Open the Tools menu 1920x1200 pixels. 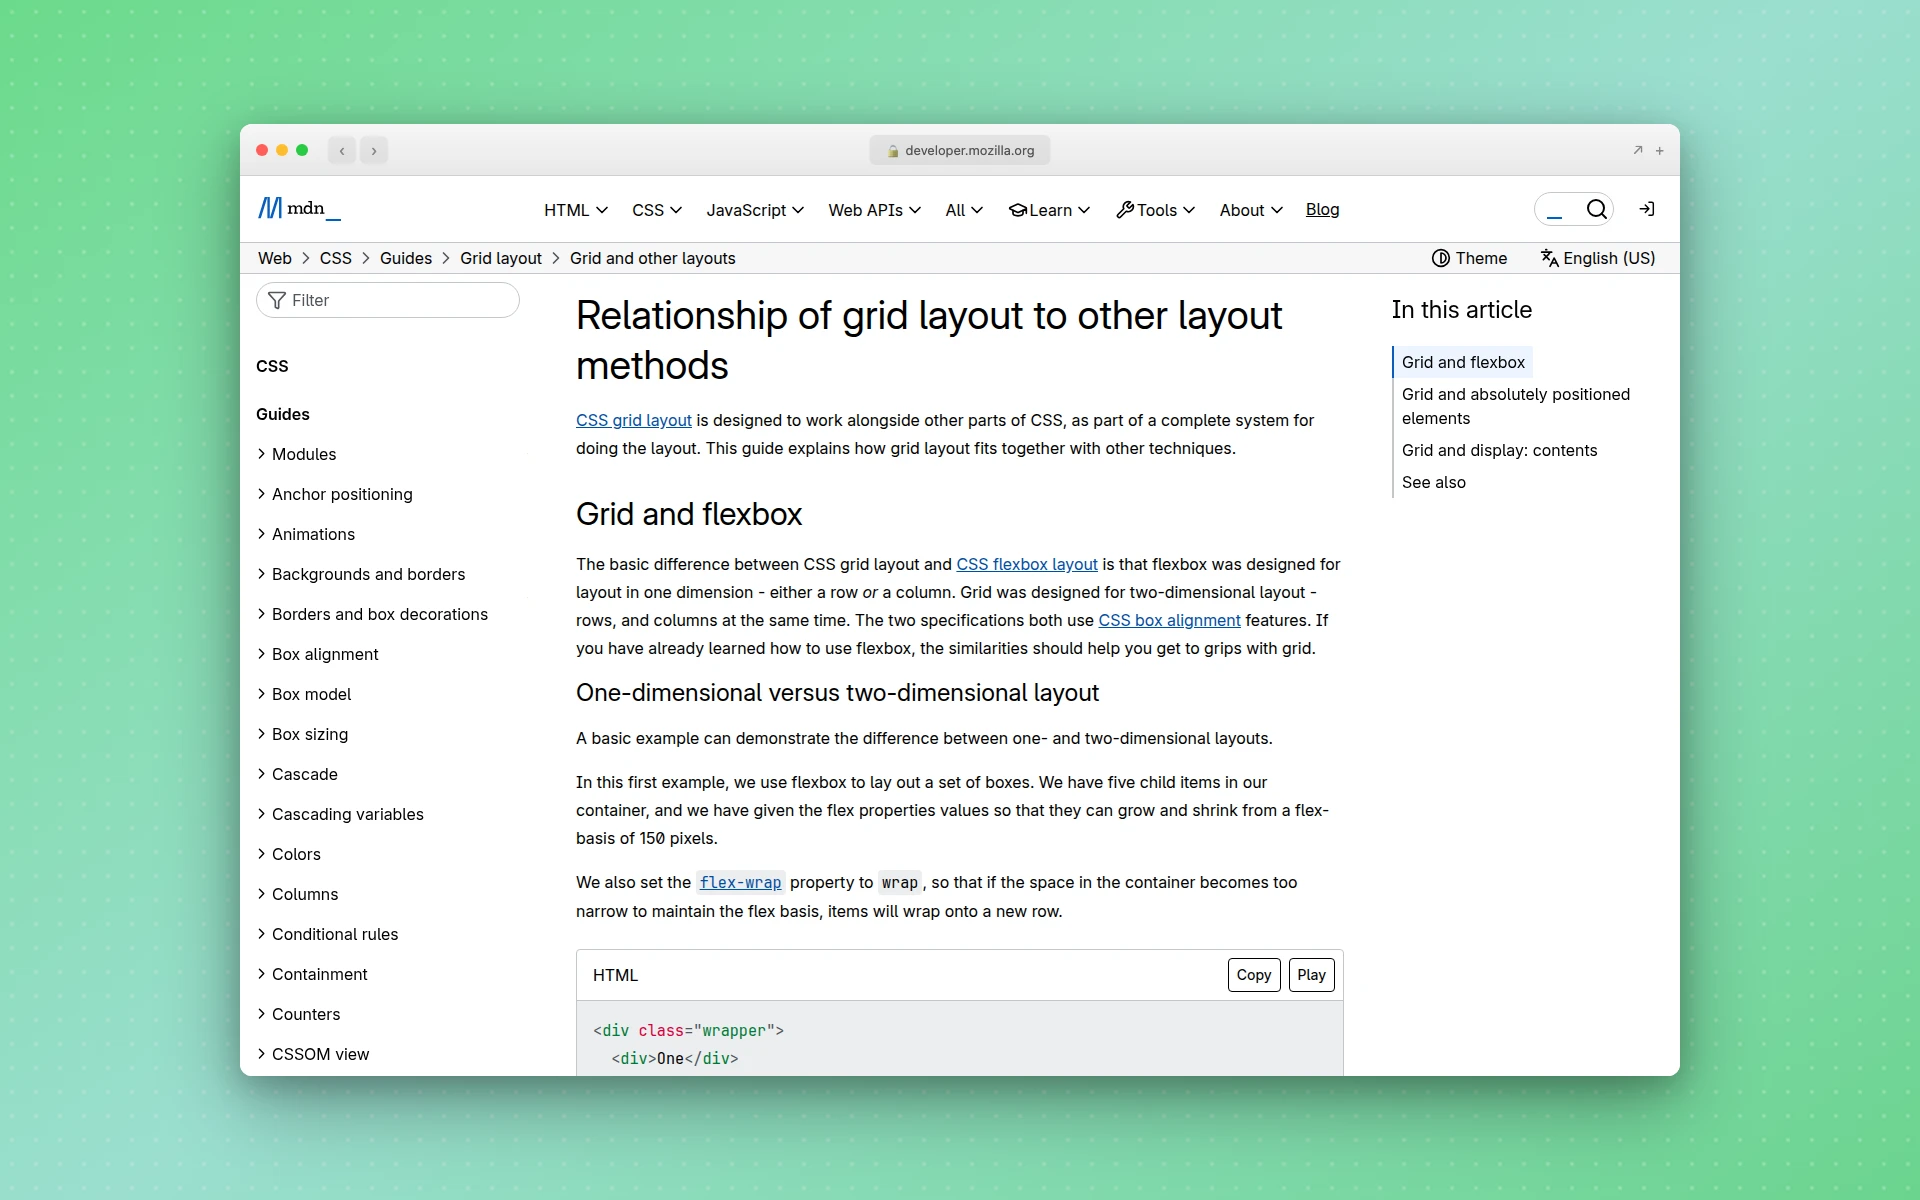[x=1155, y=210]
